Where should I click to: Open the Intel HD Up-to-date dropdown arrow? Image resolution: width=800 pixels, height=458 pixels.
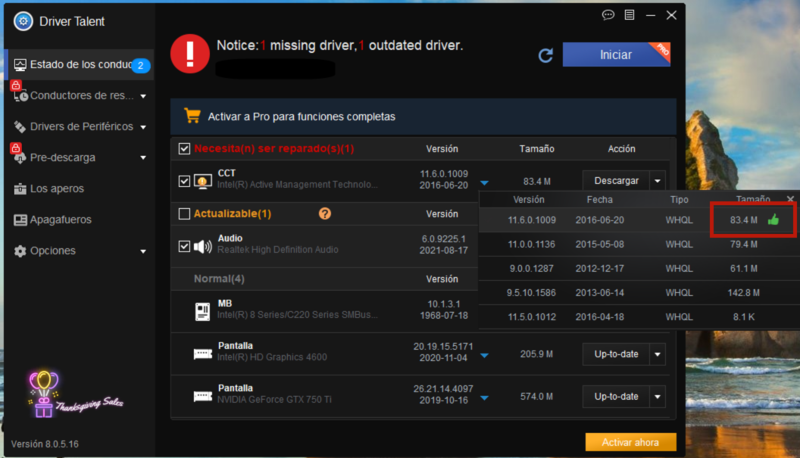tap(657, 354)
